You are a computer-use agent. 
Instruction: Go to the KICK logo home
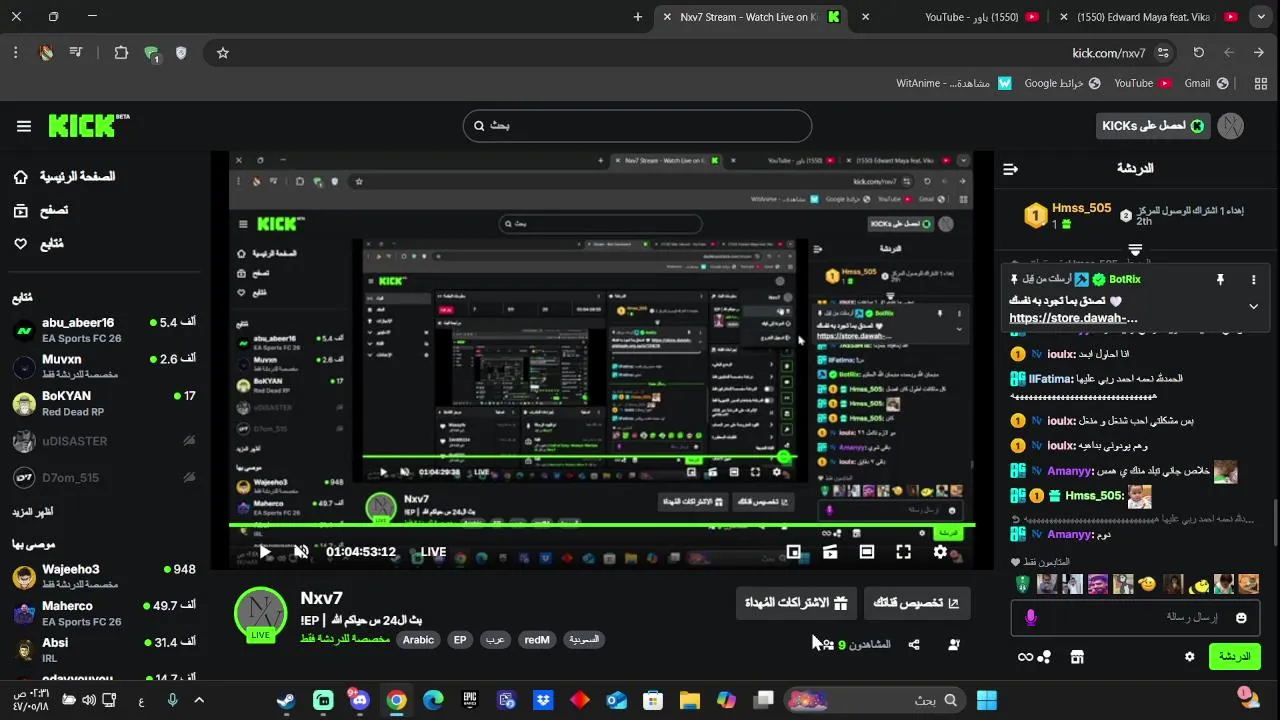point(89,125)
